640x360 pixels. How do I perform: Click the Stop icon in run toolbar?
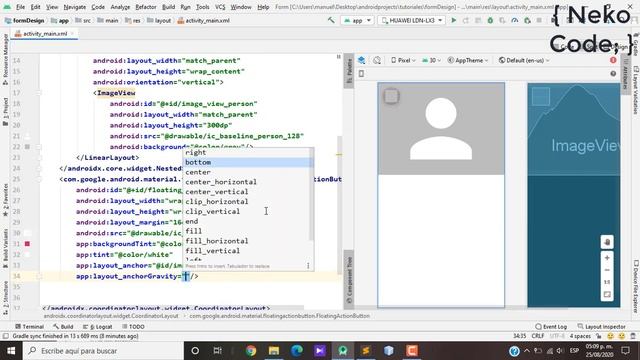pos(539,20)
